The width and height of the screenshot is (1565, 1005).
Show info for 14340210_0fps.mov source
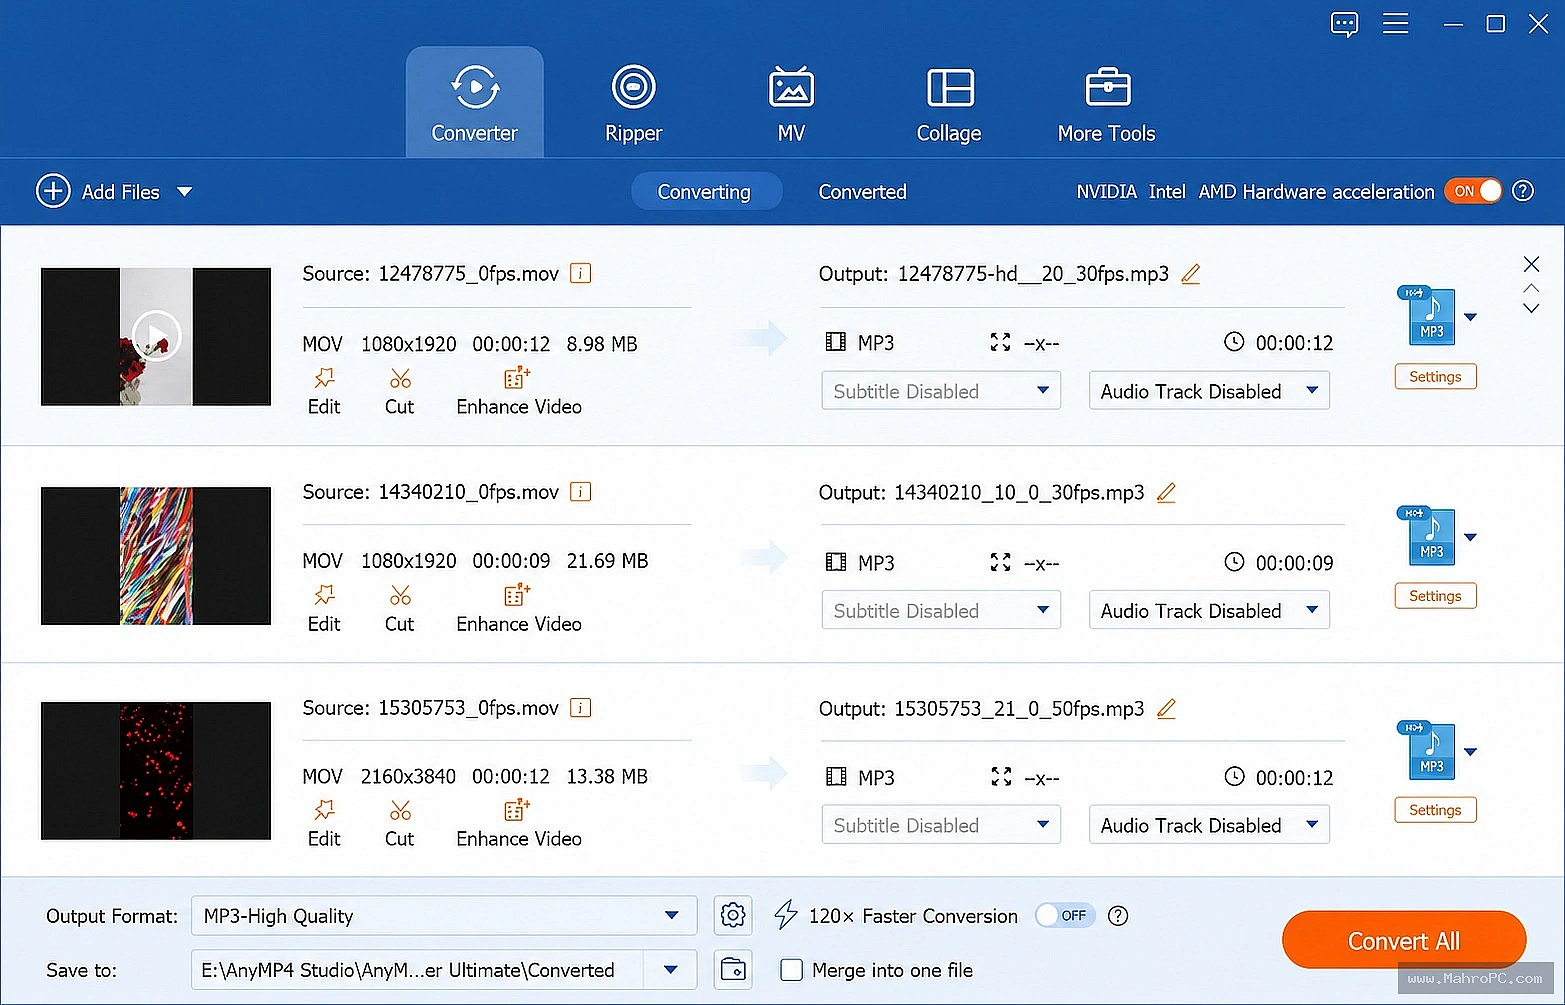(x=580, y=491)
